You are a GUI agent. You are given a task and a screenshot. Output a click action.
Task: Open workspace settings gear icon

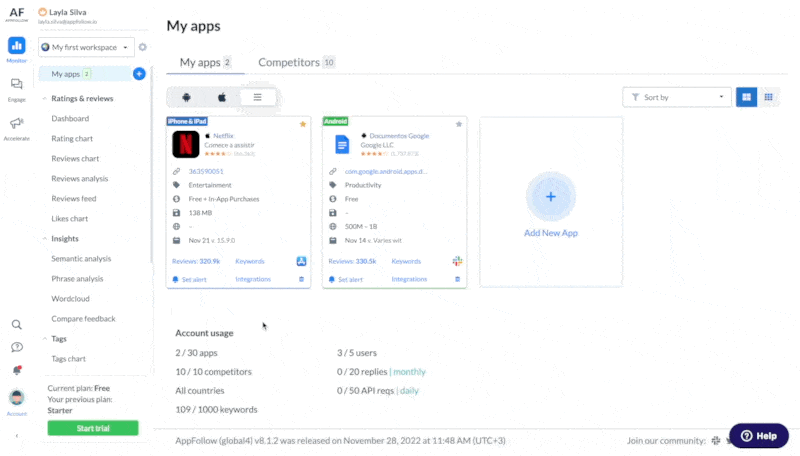(x=143, y=47)
